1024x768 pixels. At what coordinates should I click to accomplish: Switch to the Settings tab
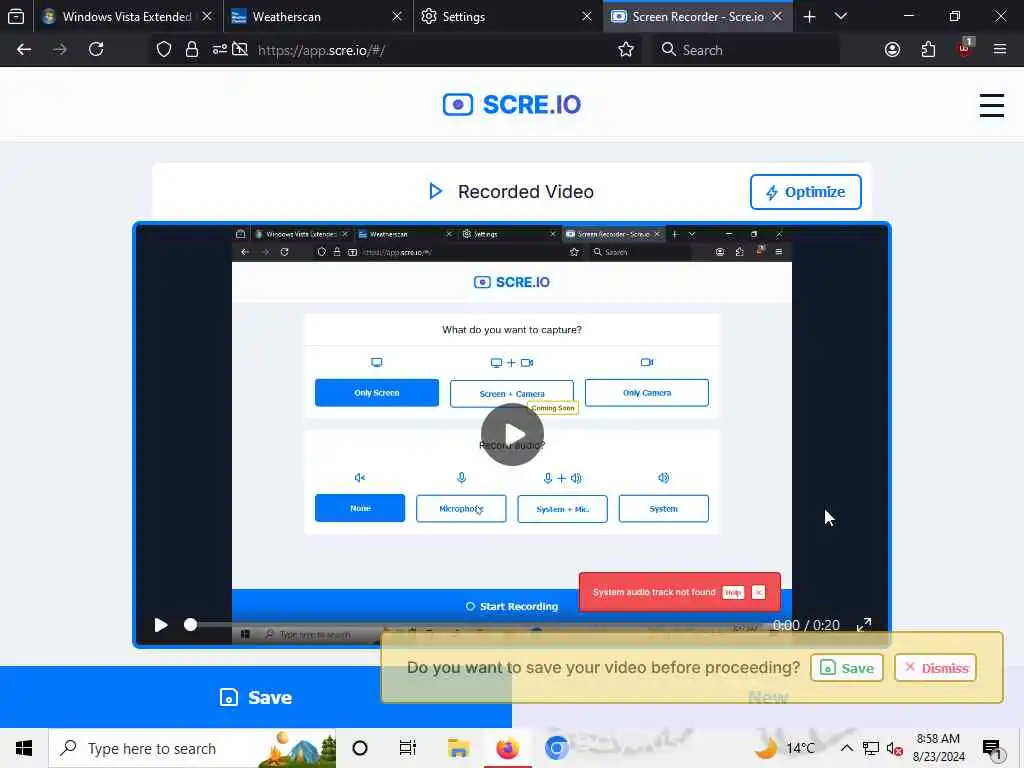(x=507, y=16)
